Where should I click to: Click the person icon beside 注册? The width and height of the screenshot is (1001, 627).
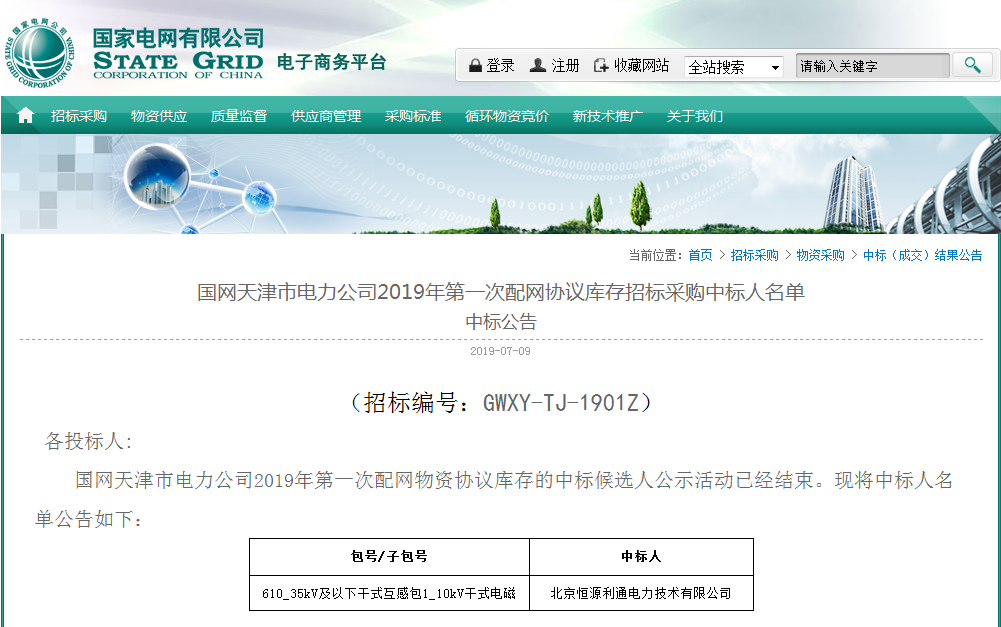(538, 65)
